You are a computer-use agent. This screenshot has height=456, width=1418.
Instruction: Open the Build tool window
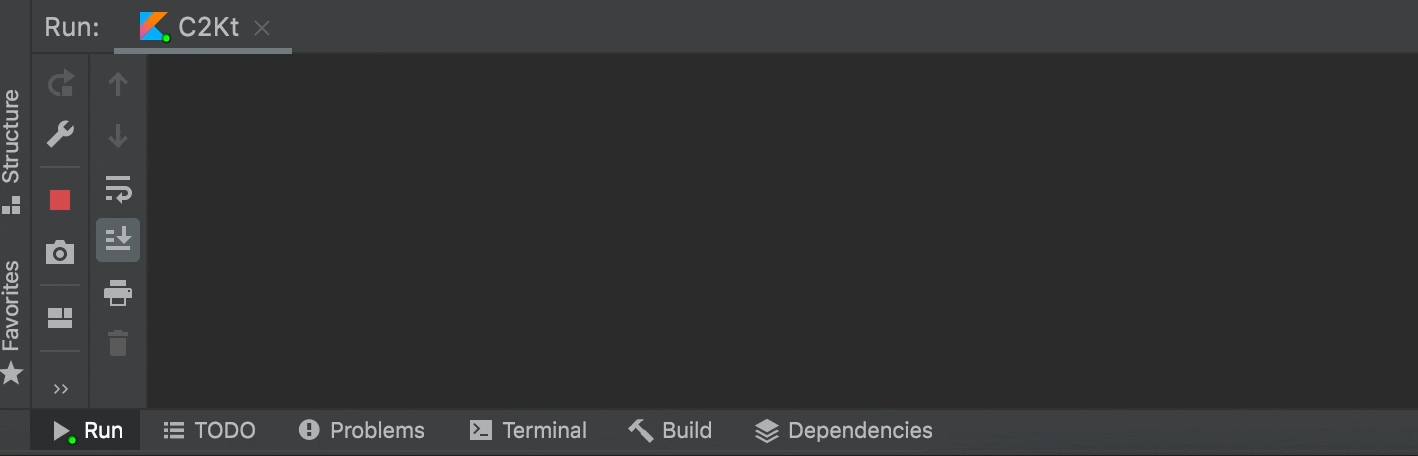coord(670,431)
